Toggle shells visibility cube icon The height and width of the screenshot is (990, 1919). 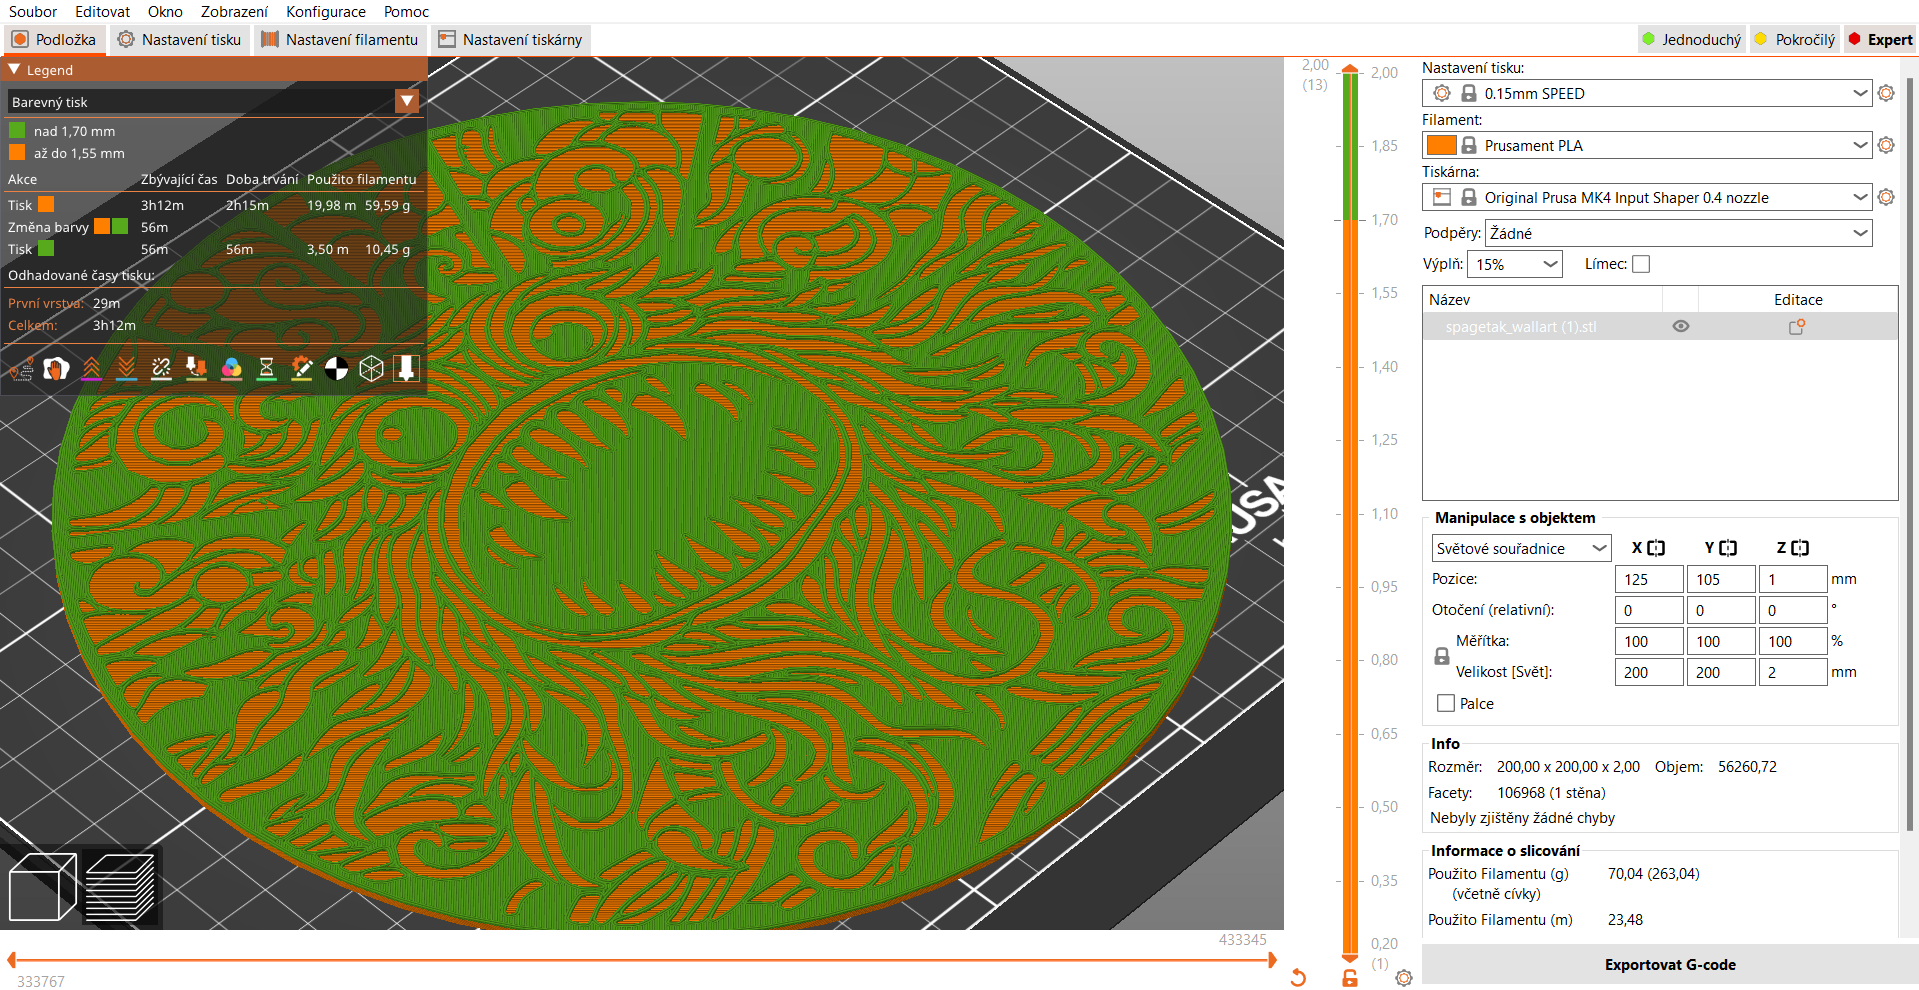coord(372,369)
